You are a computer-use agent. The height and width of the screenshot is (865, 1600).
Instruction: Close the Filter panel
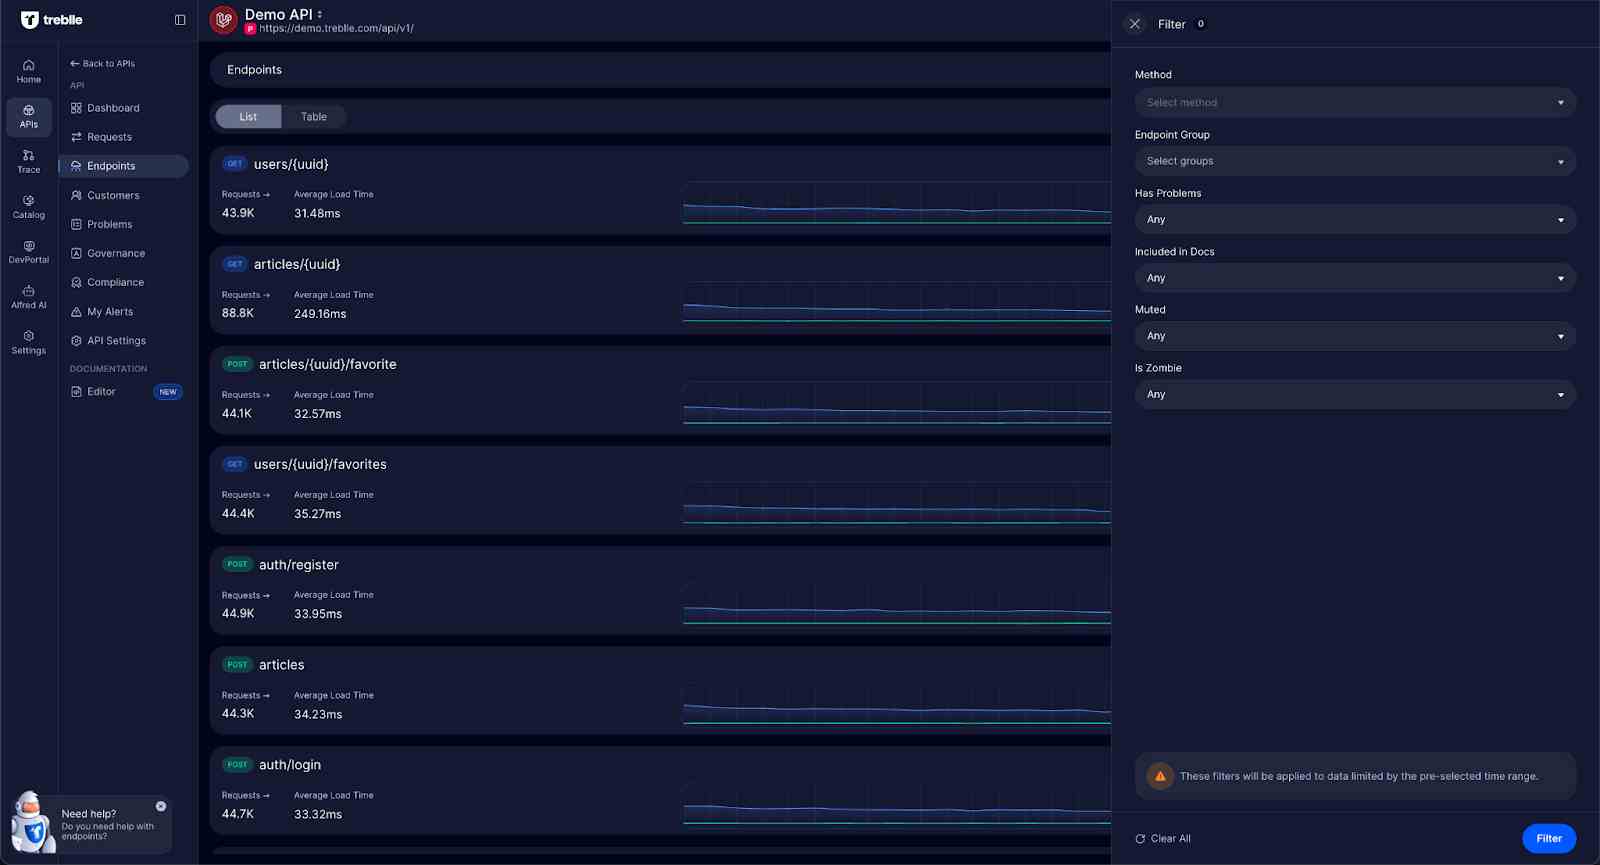click(x=1134, y=24)
